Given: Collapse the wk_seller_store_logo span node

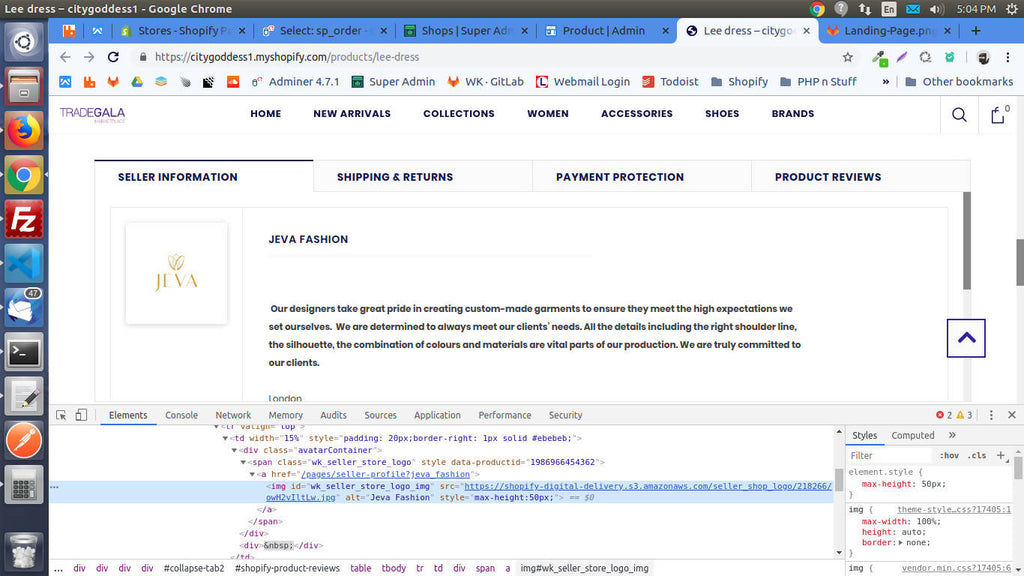Looking at the screenshot, I should 244,462.
